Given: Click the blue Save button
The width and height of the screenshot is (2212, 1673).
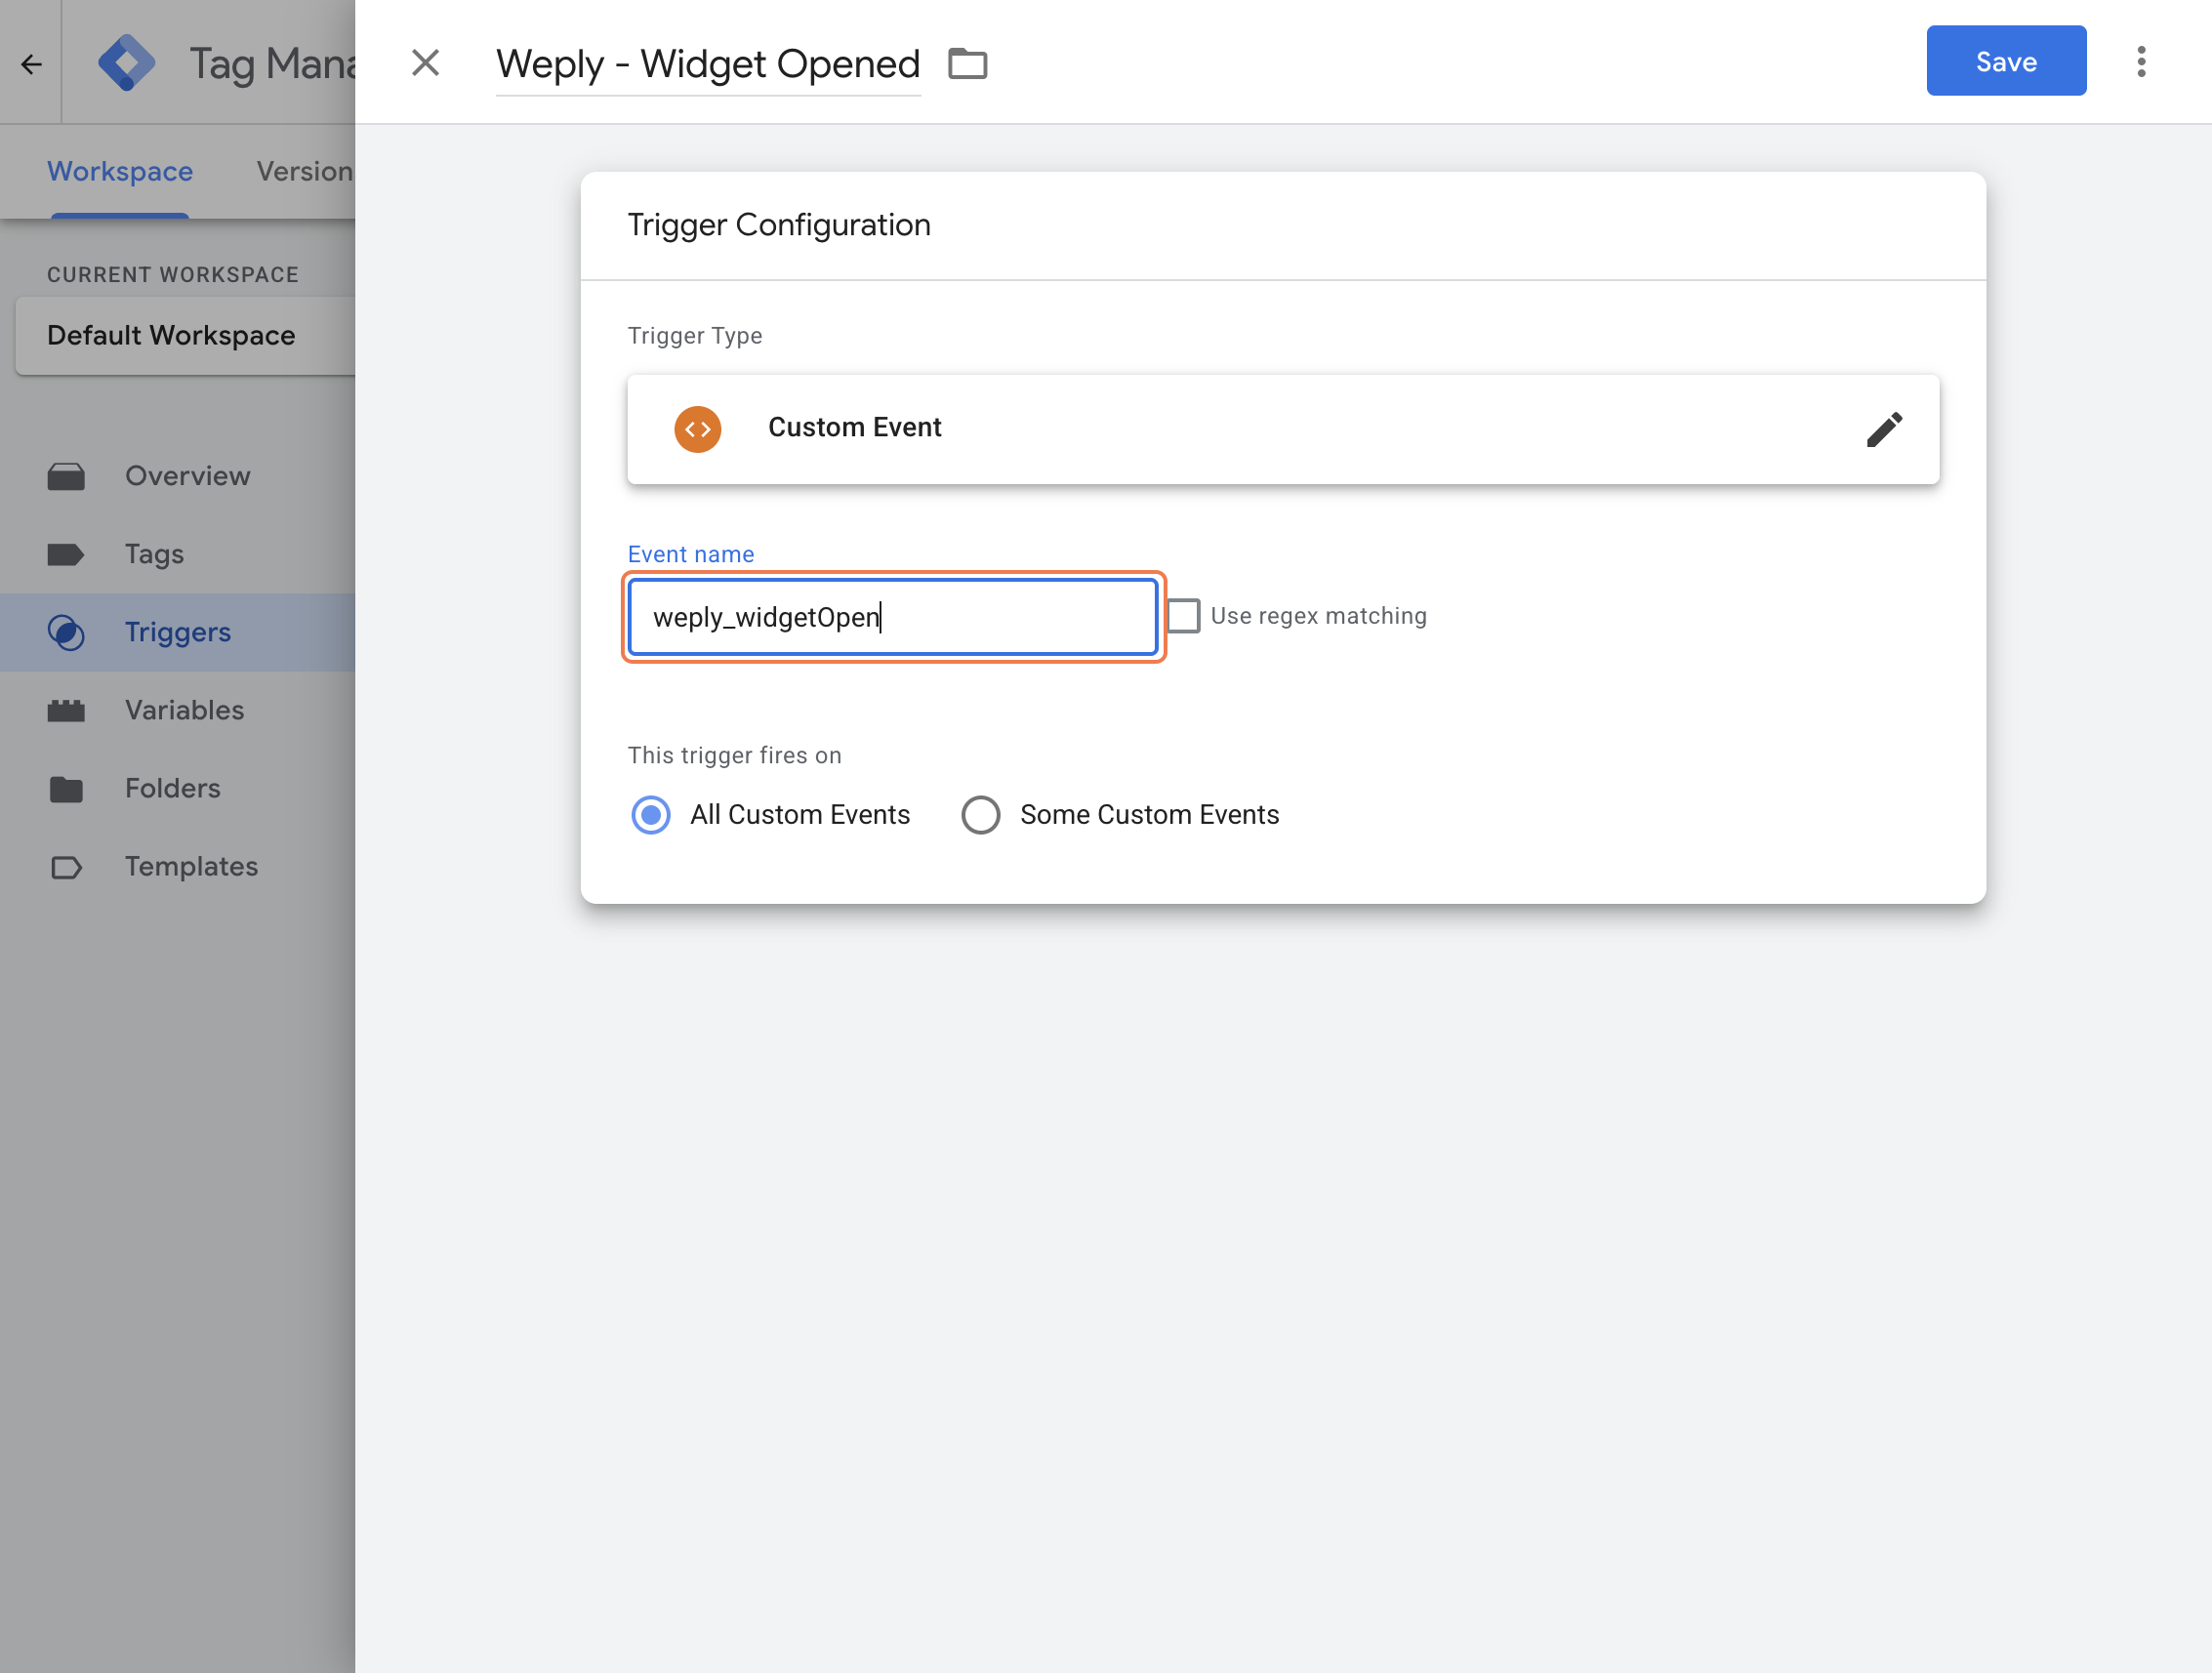Looking at the screenshot, I should click(2005, 62).
